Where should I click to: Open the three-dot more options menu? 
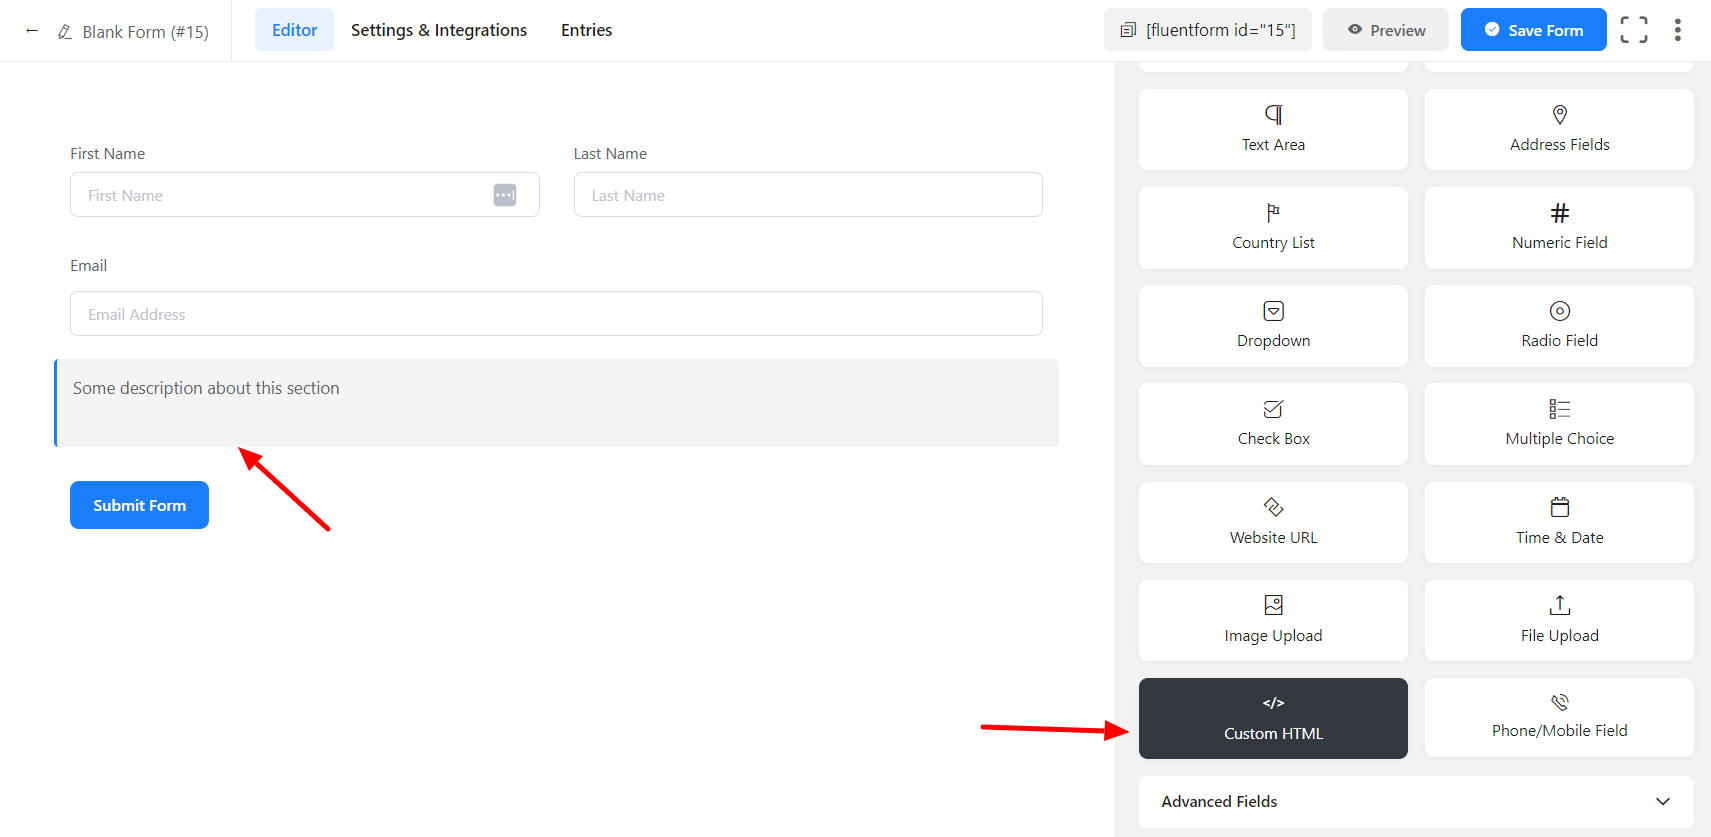(1677, 30)
